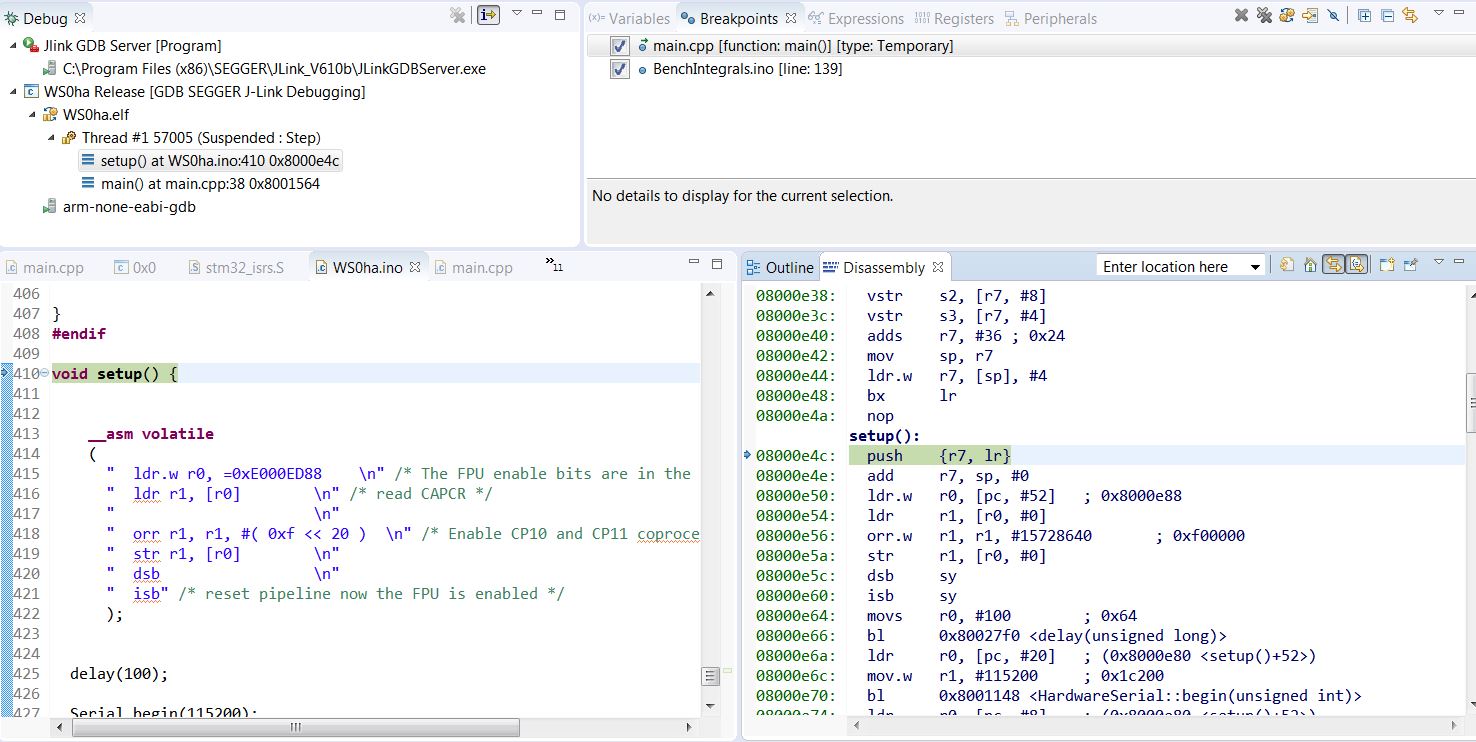
Task: Click Collapse All icon in Breakpoints view
Action: (1387, 15)
